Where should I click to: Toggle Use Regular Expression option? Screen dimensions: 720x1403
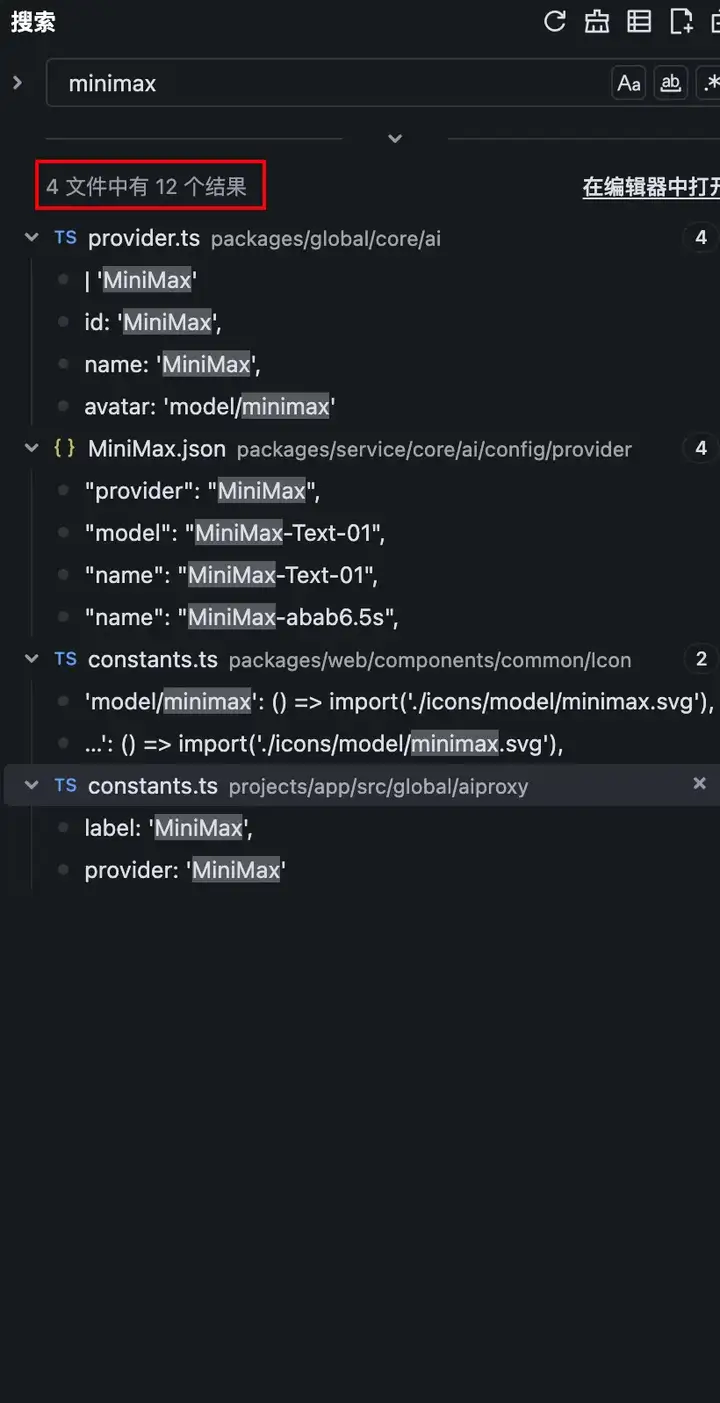(x=709, y=83)
